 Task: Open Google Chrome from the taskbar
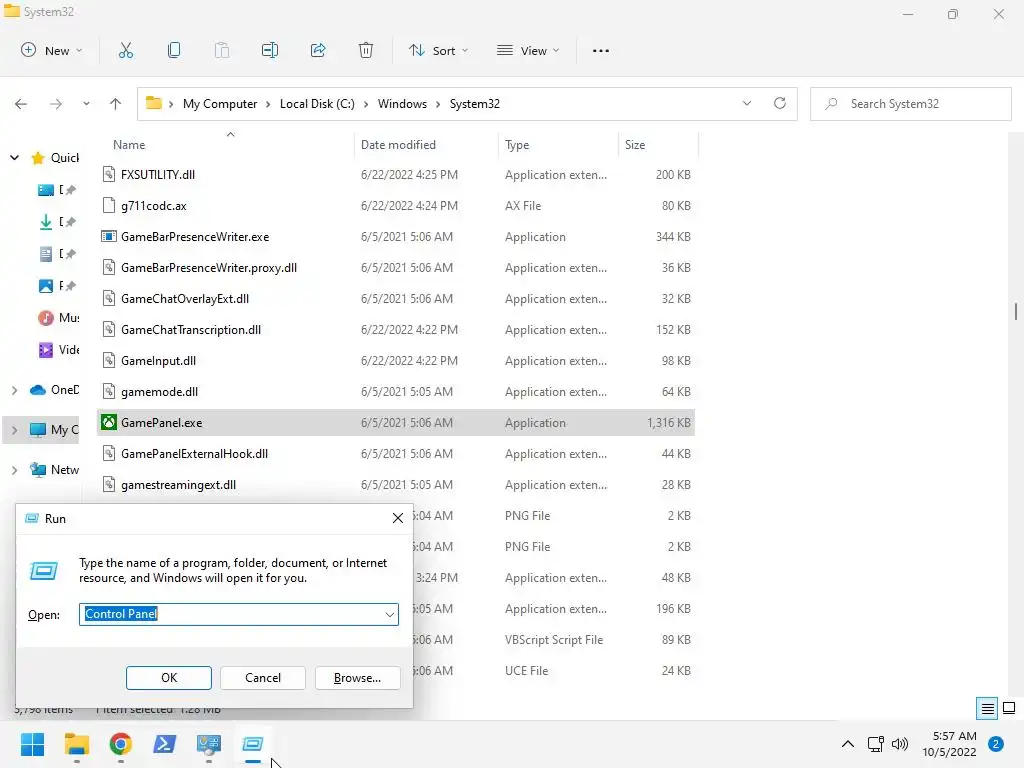click(x=121, y=744)
